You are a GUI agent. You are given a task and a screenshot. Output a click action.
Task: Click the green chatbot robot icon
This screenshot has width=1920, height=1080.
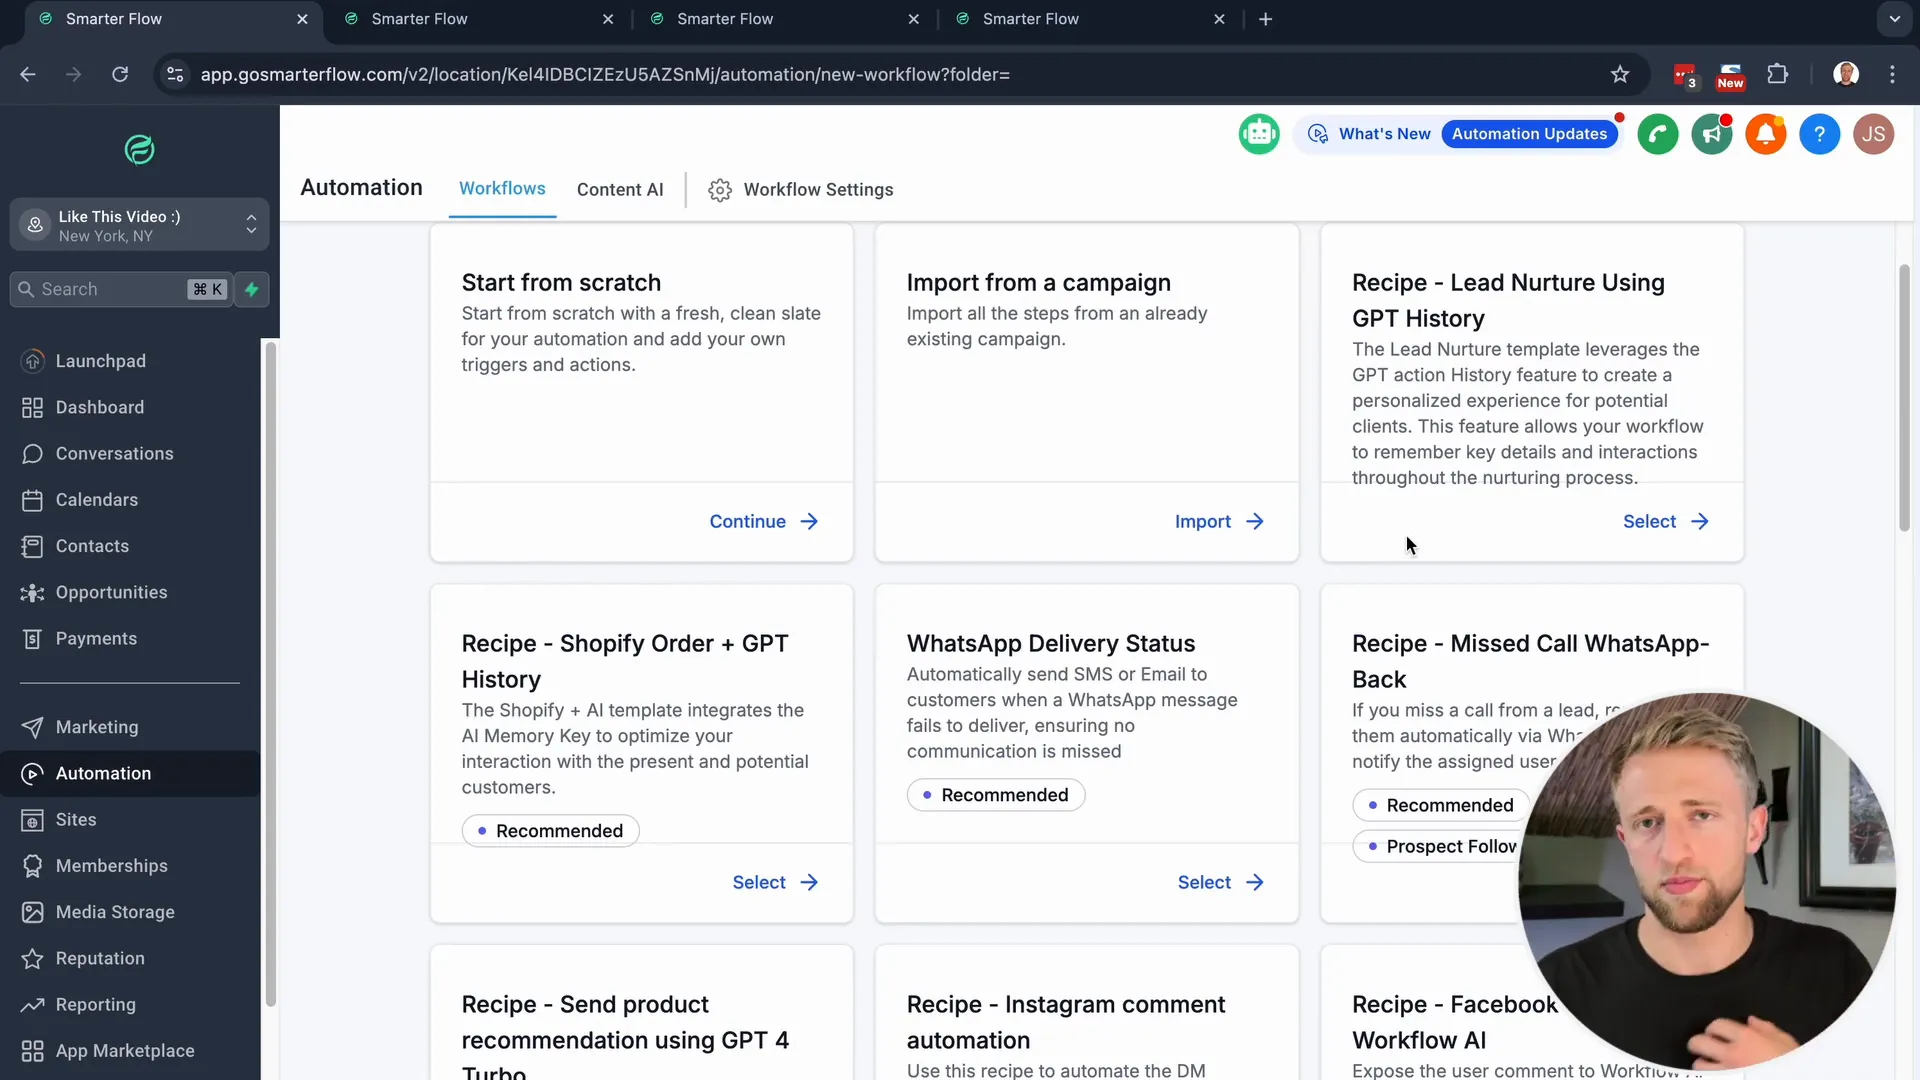[x=1259, y=134]
